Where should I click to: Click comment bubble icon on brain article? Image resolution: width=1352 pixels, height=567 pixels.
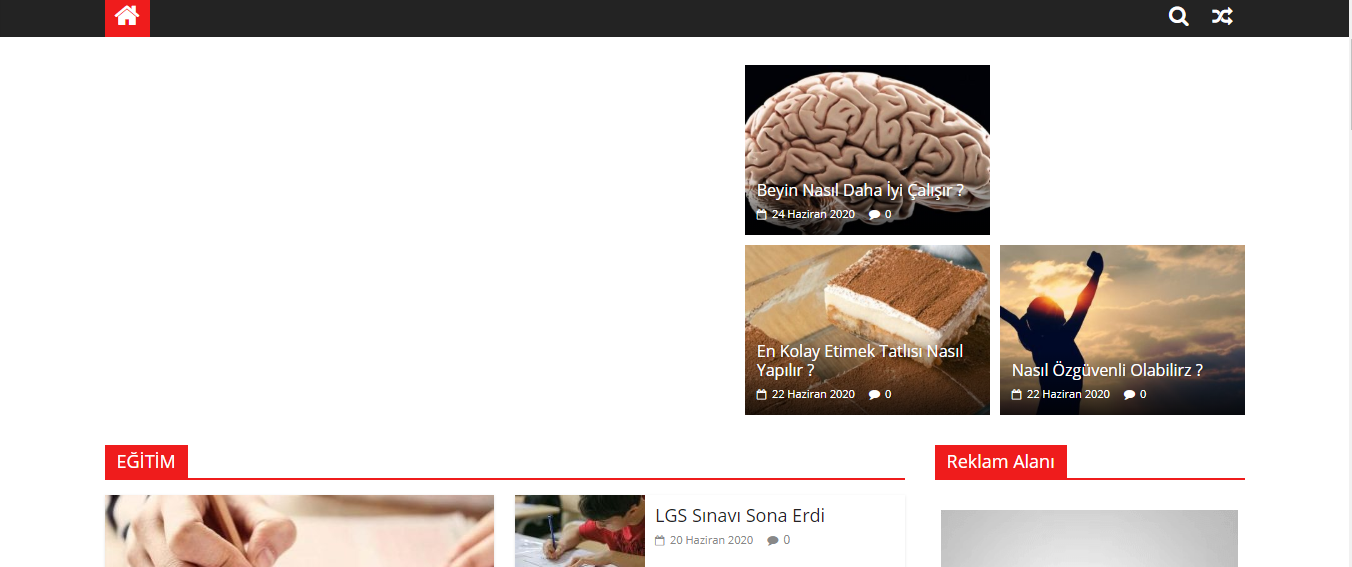874,214
